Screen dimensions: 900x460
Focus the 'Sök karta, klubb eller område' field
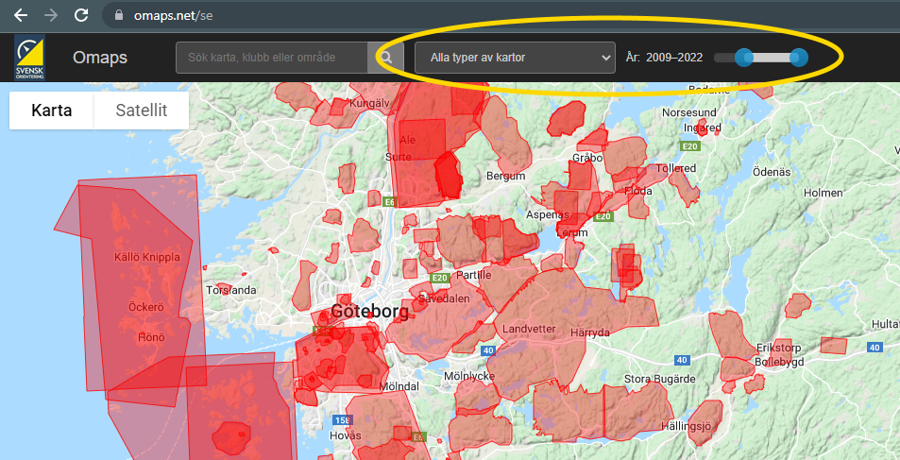click(272, 57)
